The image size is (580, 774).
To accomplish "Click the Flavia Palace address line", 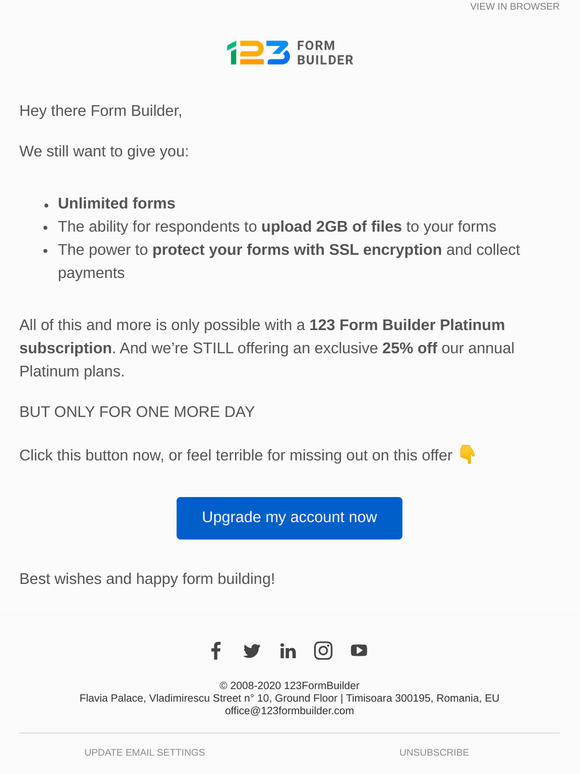I will click(289, 698).
